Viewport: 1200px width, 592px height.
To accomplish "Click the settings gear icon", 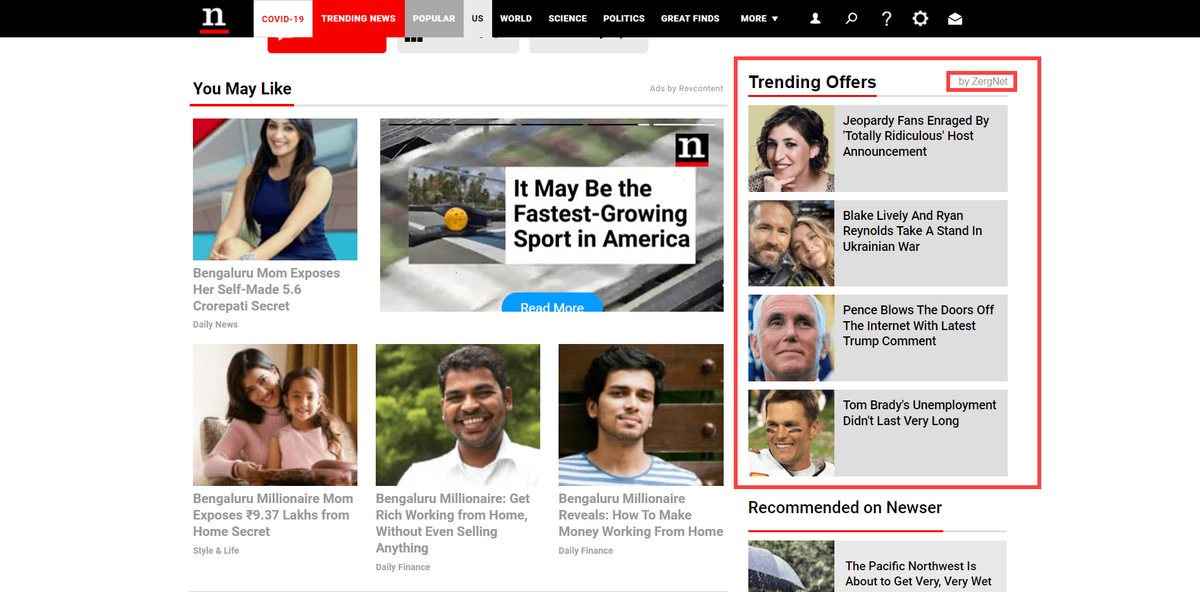I will [x=920, y=18].
